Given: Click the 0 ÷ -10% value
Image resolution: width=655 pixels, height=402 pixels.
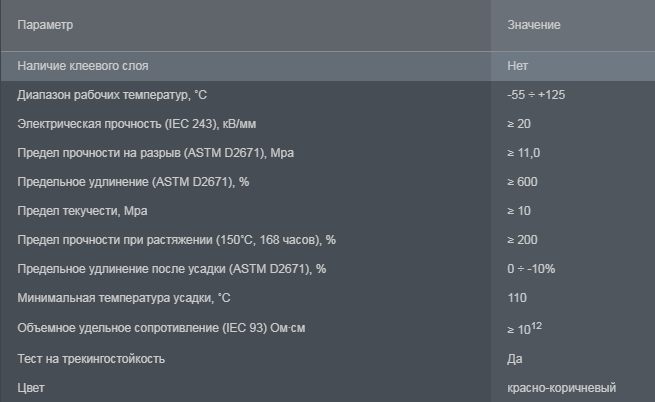Looking at the screenshot, I should click(x=531, y=269).
